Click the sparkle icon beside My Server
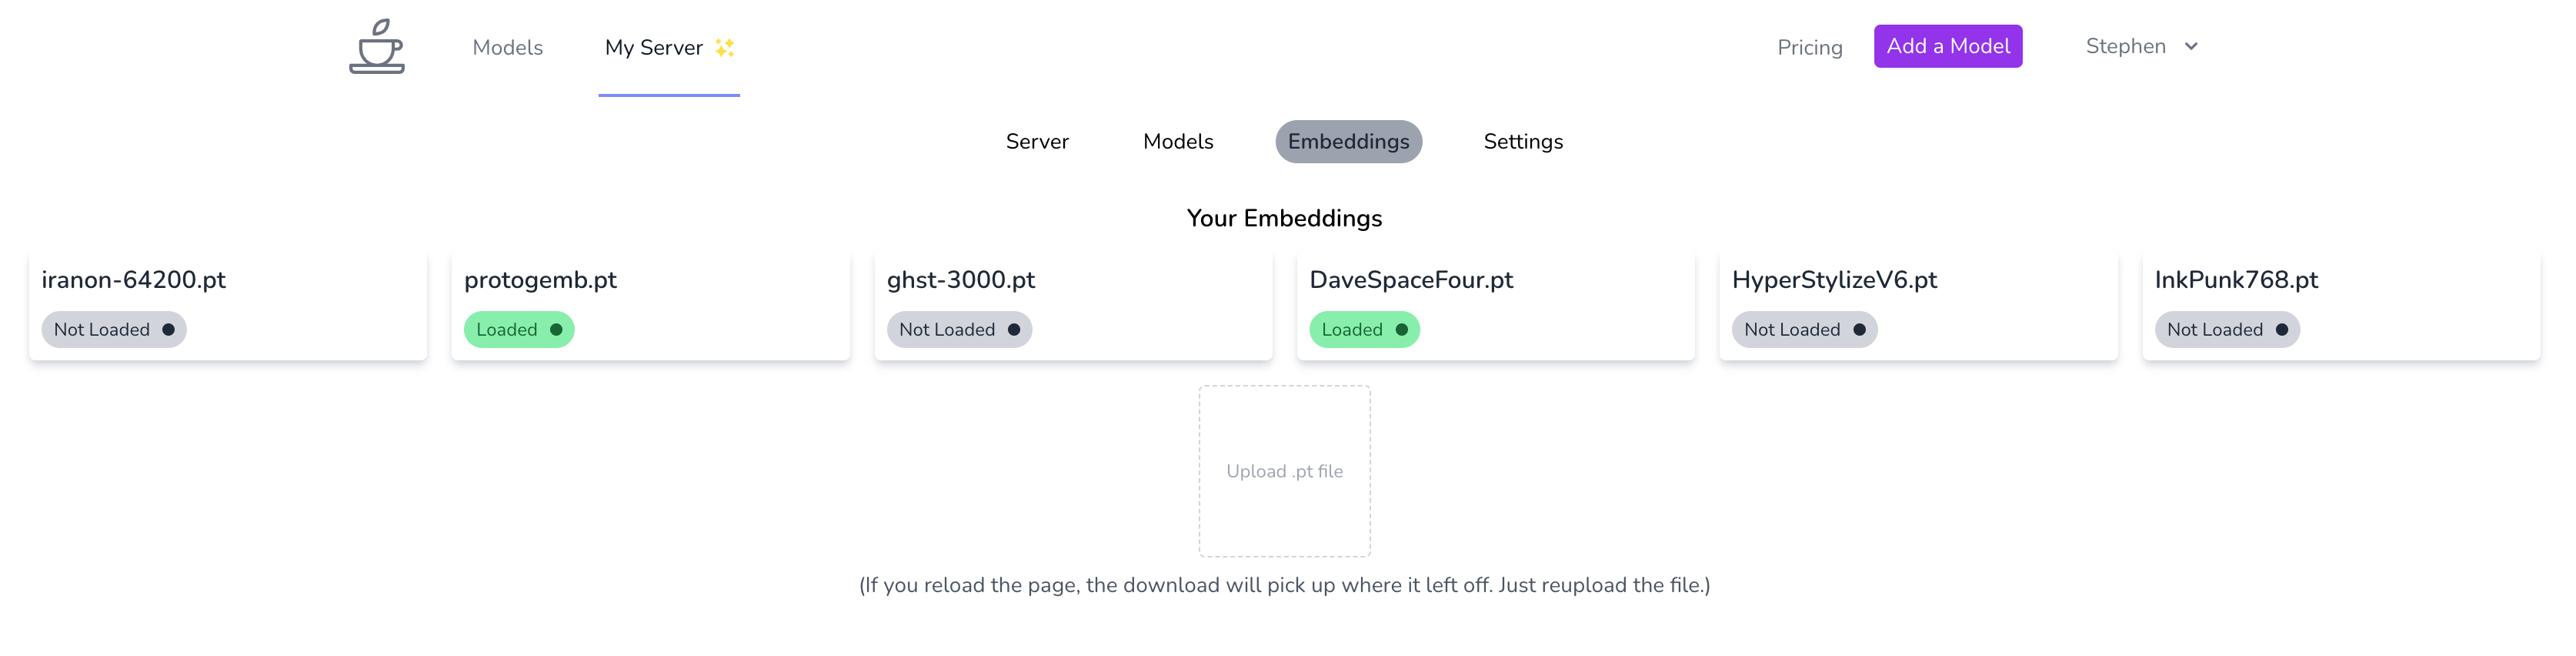Screen dimensions: 2576x656 click(x=725, y=48)
